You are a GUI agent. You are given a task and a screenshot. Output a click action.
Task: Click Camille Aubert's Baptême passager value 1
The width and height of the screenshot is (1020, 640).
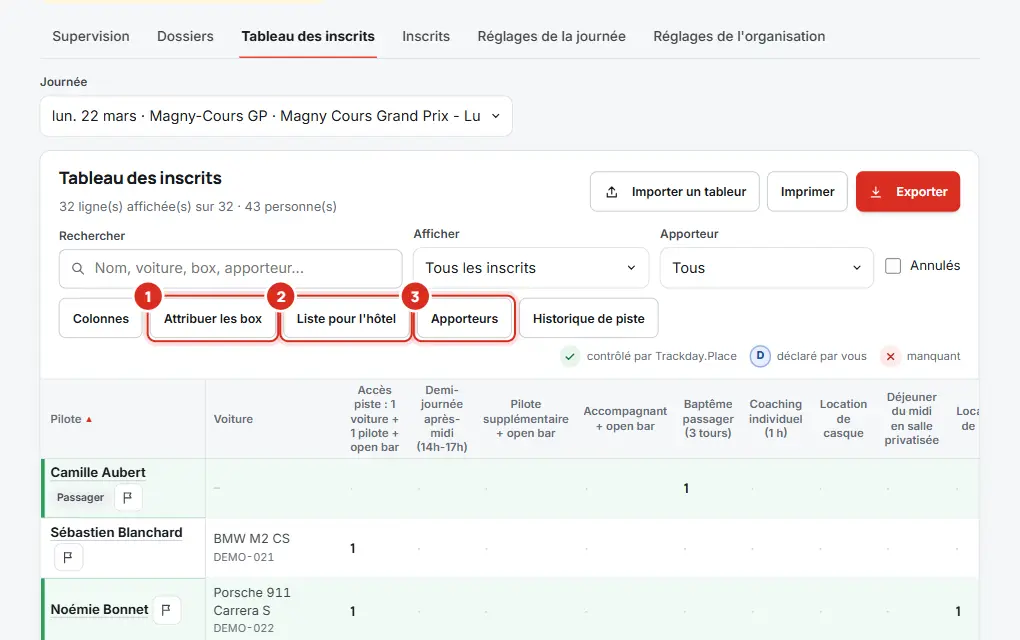click(686, 488)
